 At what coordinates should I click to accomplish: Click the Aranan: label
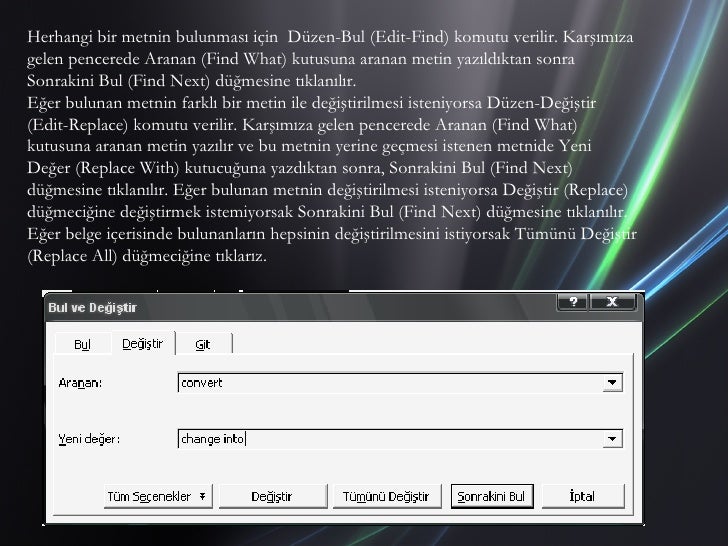pos(80,383)
